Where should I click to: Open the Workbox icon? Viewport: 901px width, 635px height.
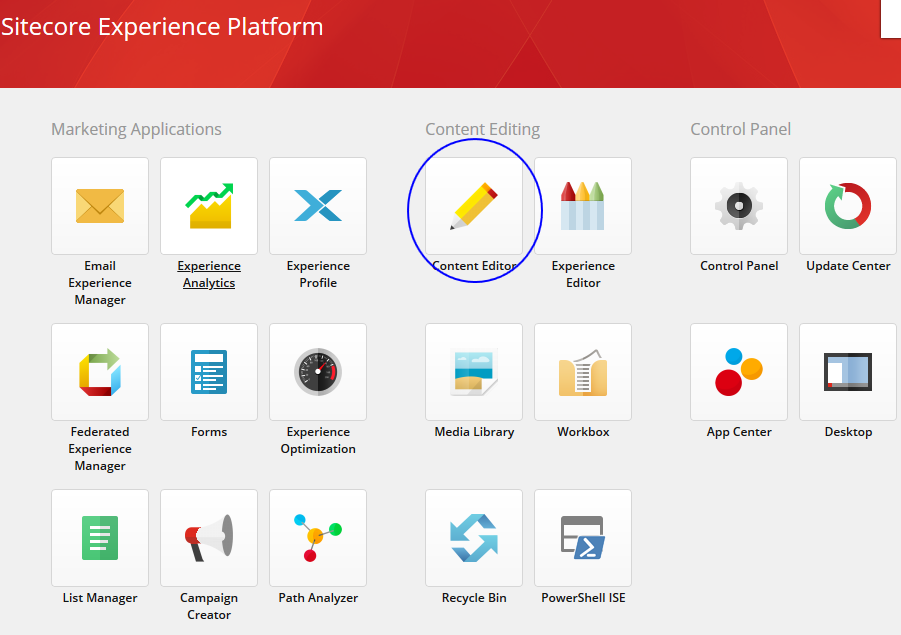[583, 372]
